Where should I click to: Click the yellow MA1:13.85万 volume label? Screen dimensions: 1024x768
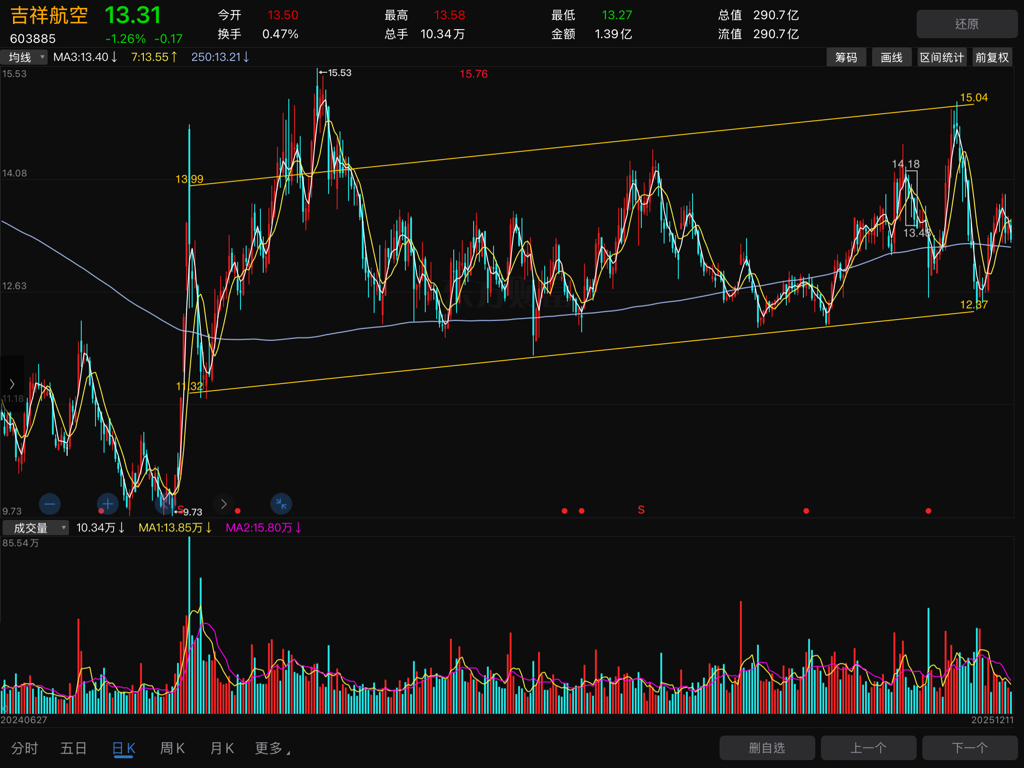(x=175, y=528)
